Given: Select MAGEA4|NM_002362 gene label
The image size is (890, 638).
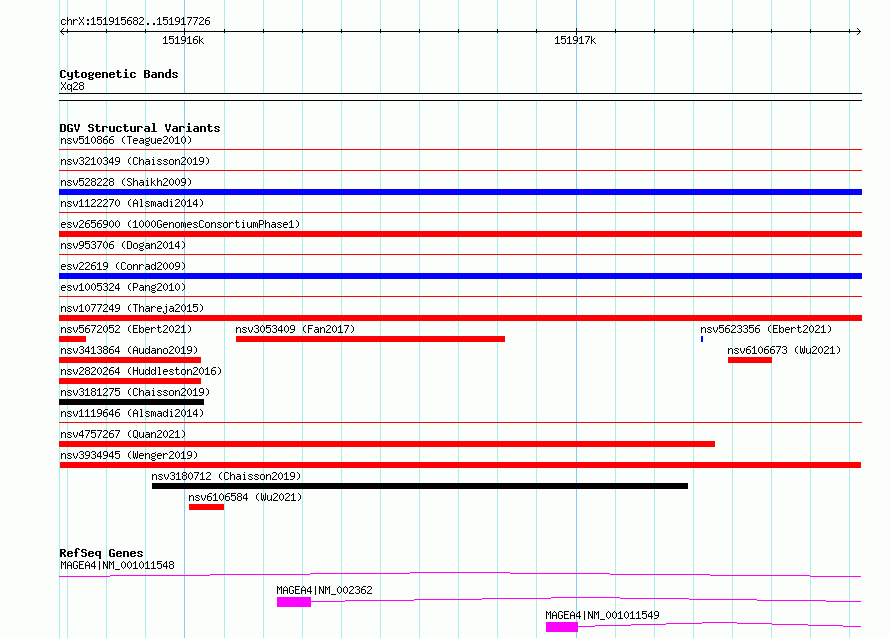Looking at the screenshot, I should click(325, 590).
